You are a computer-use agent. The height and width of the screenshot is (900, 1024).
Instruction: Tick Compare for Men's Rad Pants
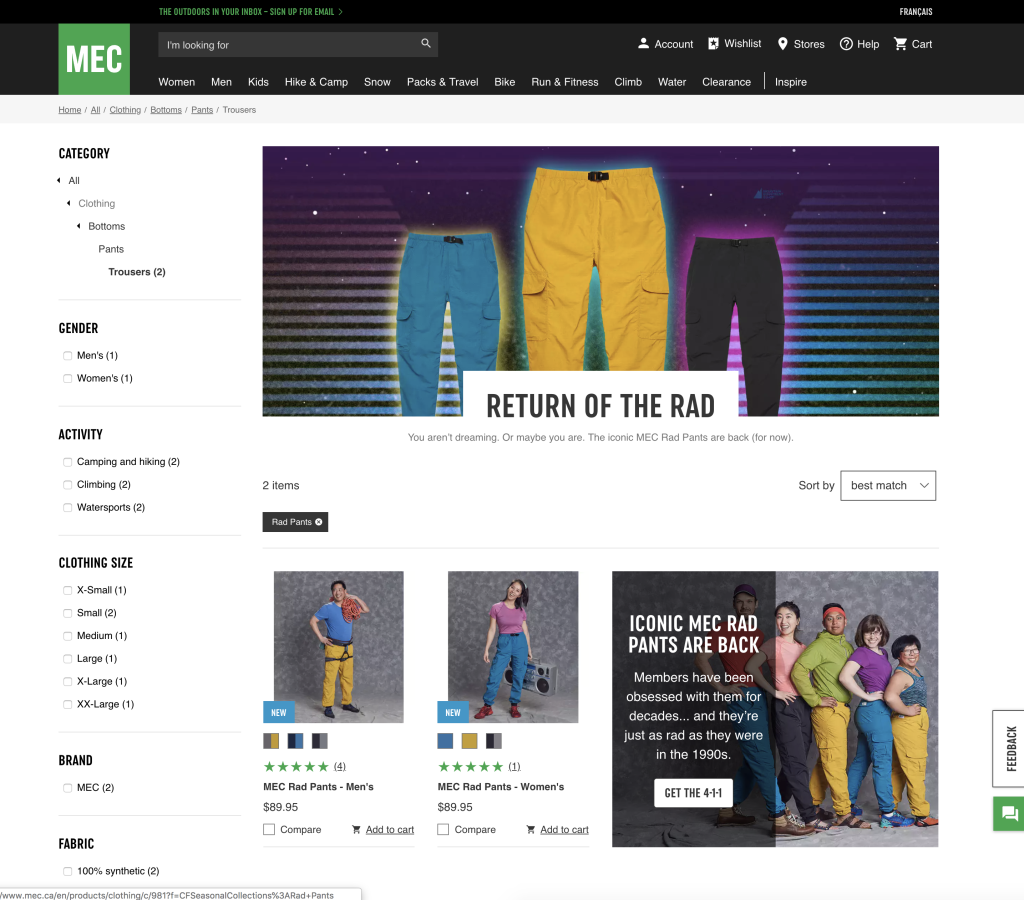point(269,829)
